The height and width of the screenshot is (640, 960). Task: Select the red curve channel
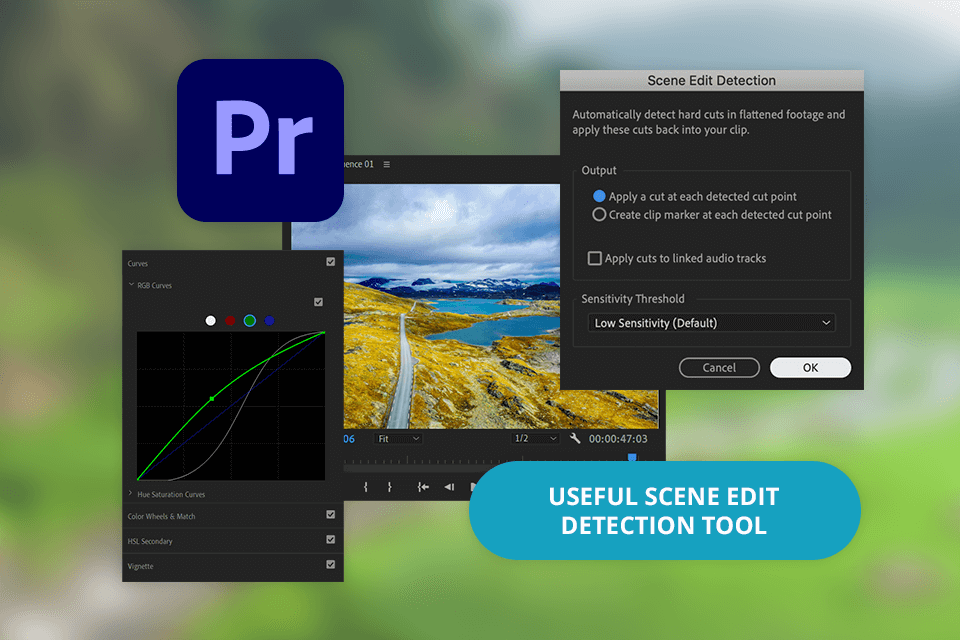[230, 320]
